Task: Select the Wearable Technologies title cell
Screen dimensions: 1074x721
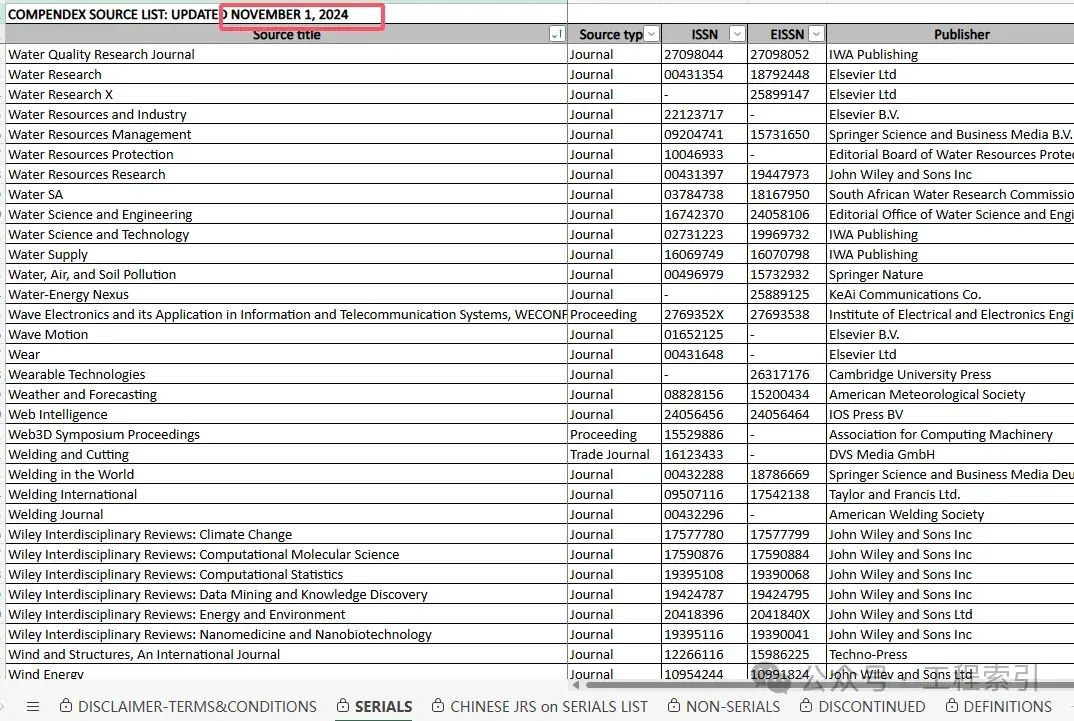Action: pos(286,375)
